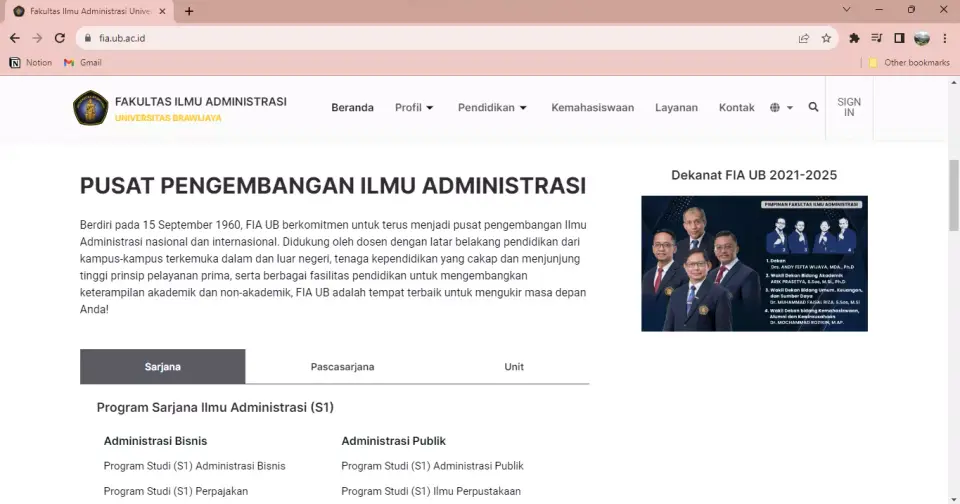Click the page vertical scrollbar thumb
This screenshot has height=504, width=960.
coord(953,195)
